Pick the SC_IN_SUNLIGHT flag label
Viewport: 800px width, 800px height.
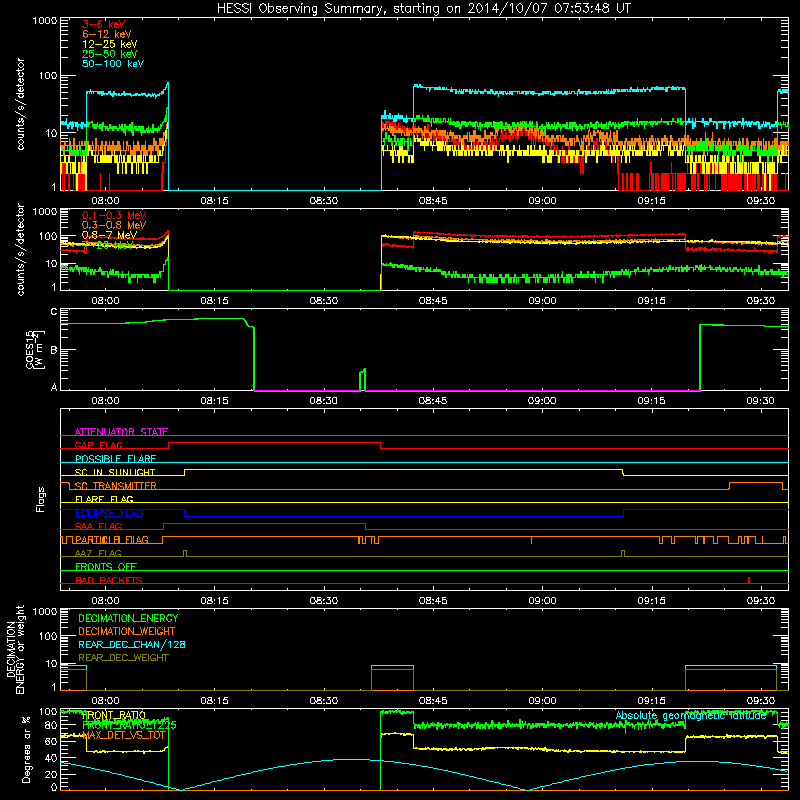coord(115,472)
